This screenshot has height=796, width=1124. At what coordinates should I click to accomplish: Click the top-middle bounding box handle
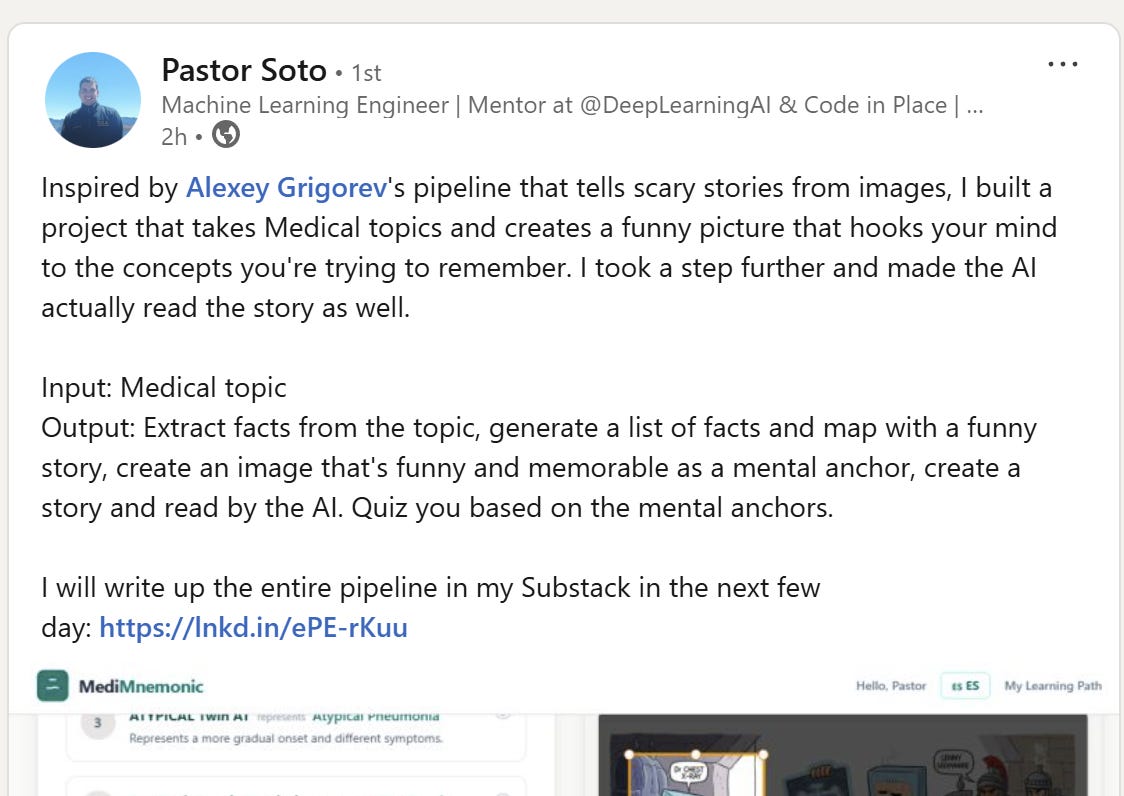tap(695, 754)
